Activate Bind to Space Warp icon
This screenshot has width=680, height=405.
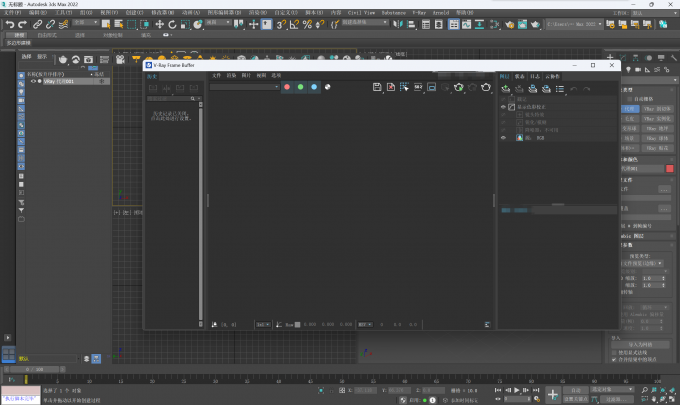pos(63,24)
